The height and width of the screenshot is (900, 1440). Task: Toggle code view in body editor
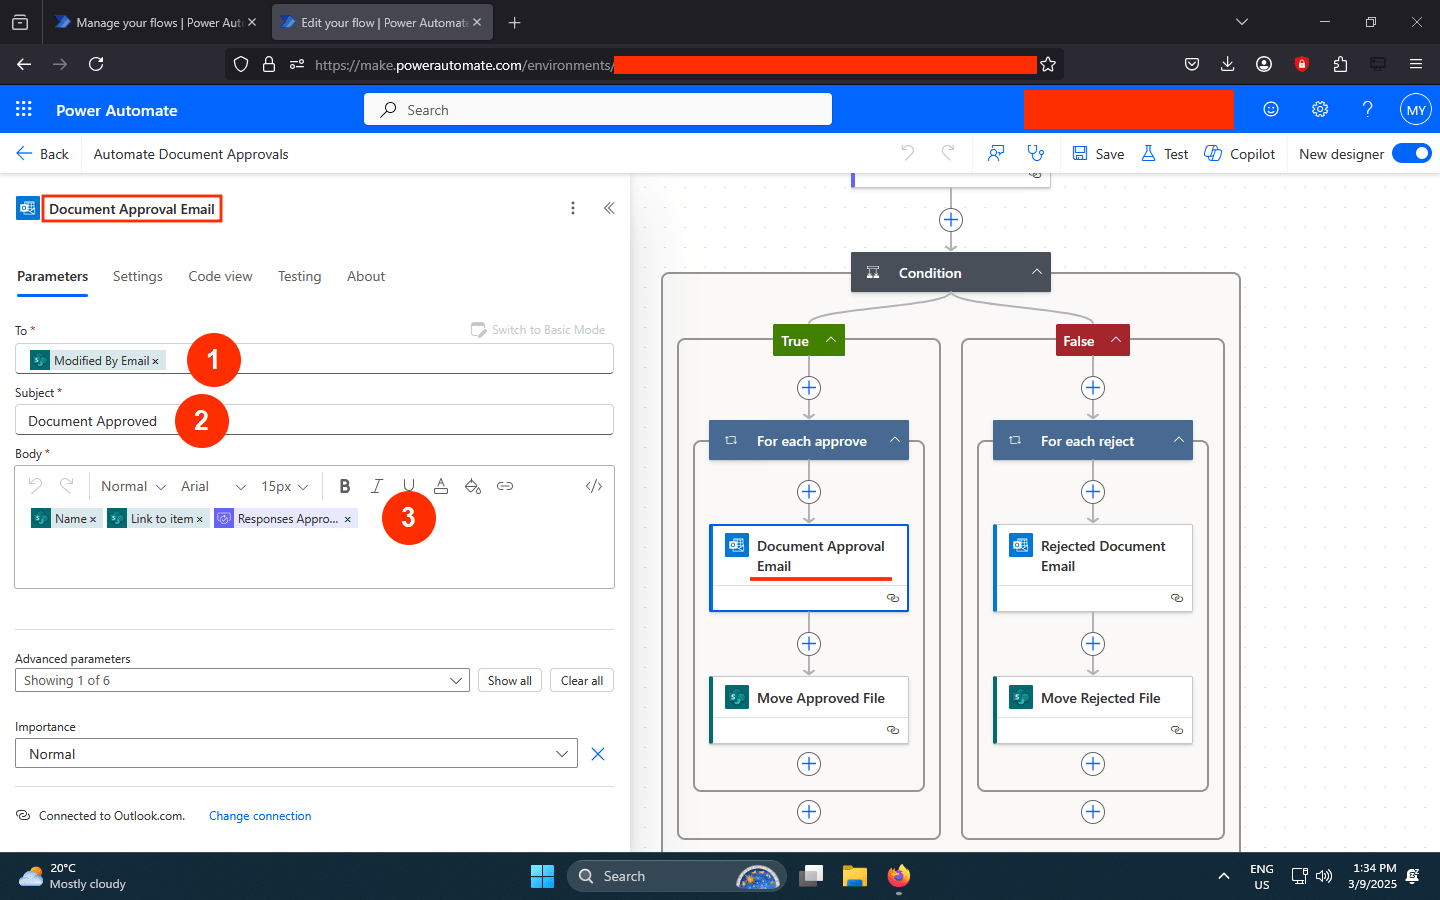(x=594, y=486)
